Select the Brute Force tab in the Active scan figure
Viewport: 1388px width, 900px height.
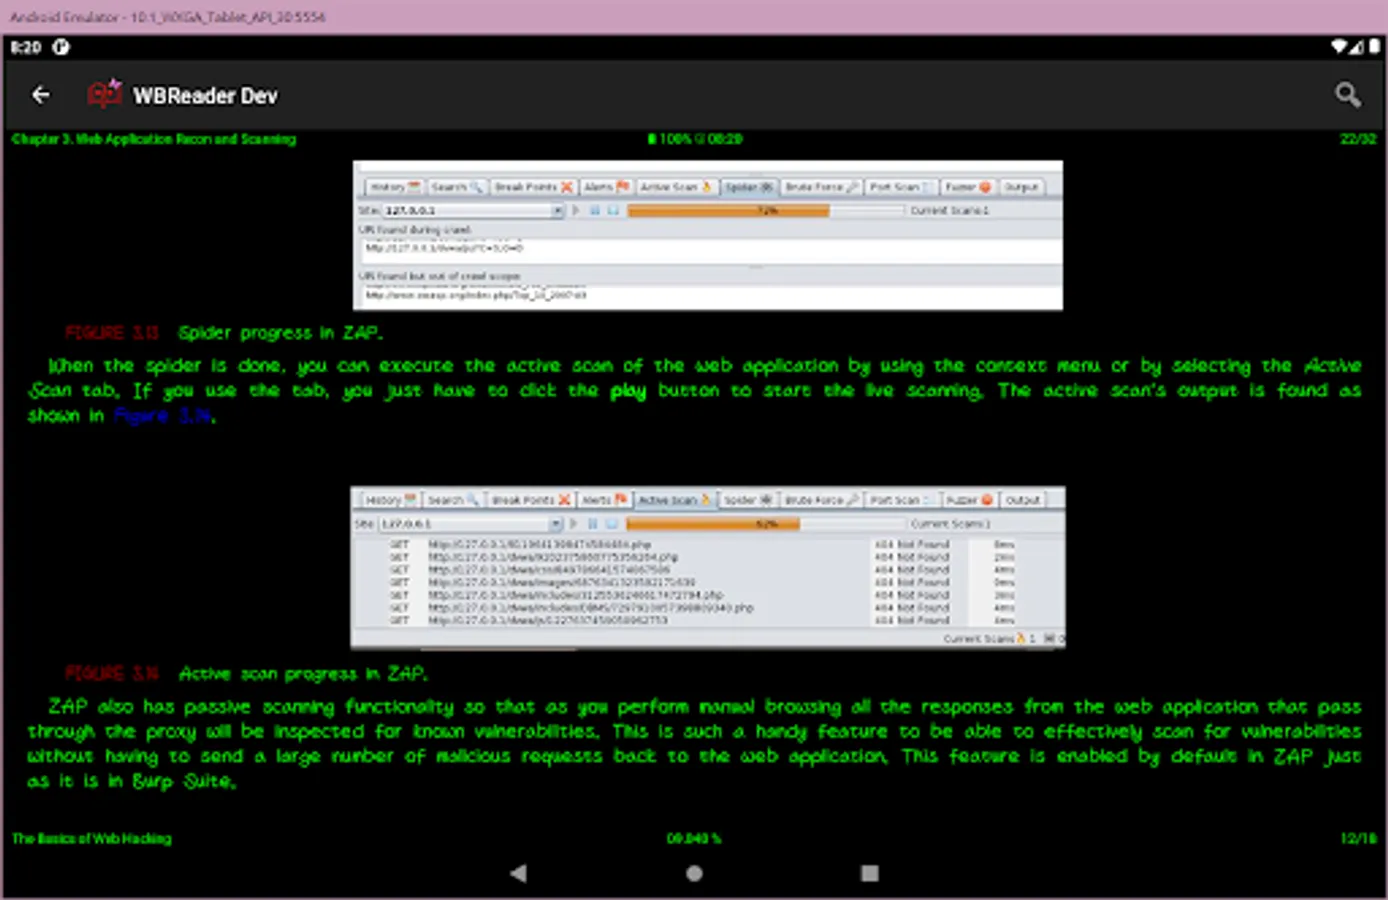coord(821,500)
